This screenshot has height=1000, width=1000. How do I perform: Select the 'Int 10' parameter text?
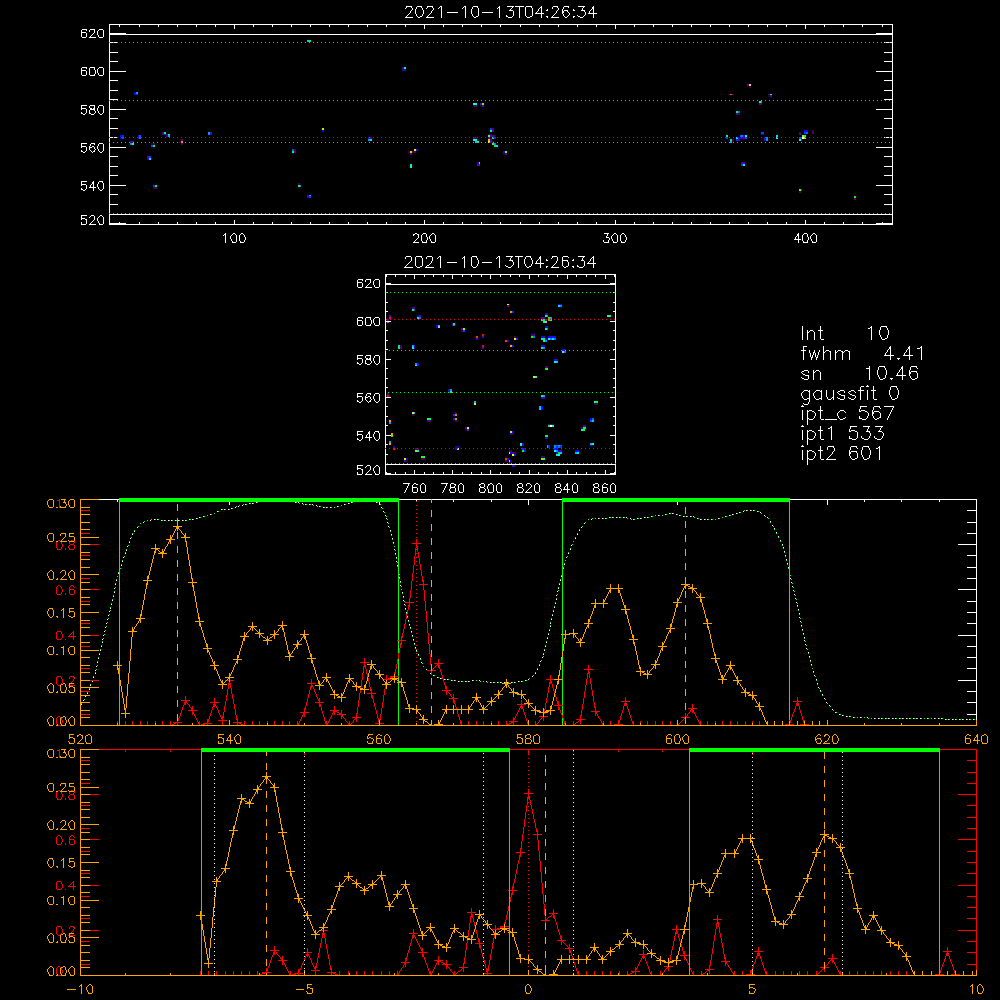tap(844, 333)
